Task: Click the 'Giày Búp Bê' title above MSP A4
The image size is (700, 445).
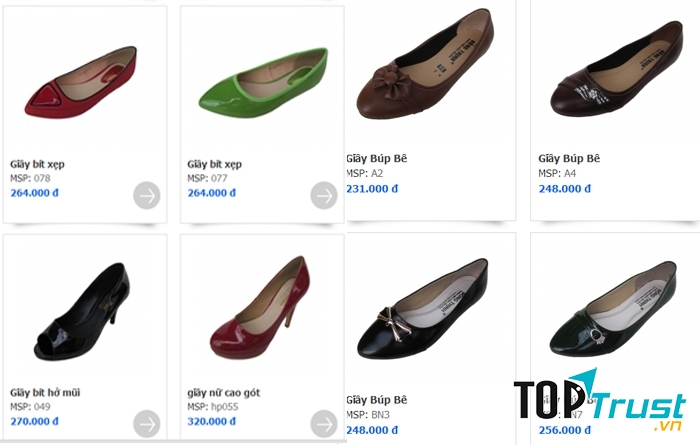Action: coord(569,158)
